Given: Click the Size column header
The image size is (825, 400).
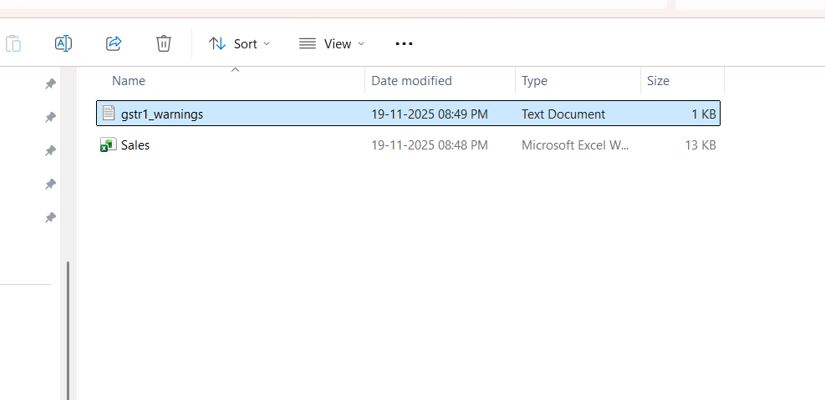Looking at the screenshot, I should [658, 81].
